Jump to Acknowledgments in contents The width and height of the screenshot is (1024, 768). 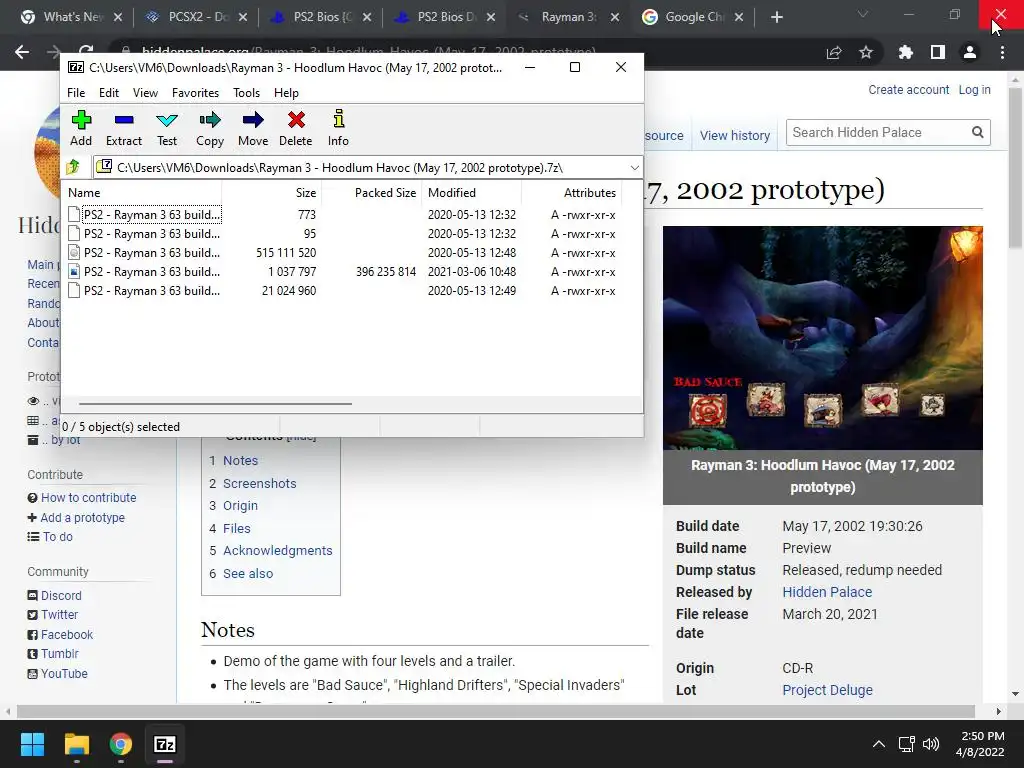tap(278, 551)
